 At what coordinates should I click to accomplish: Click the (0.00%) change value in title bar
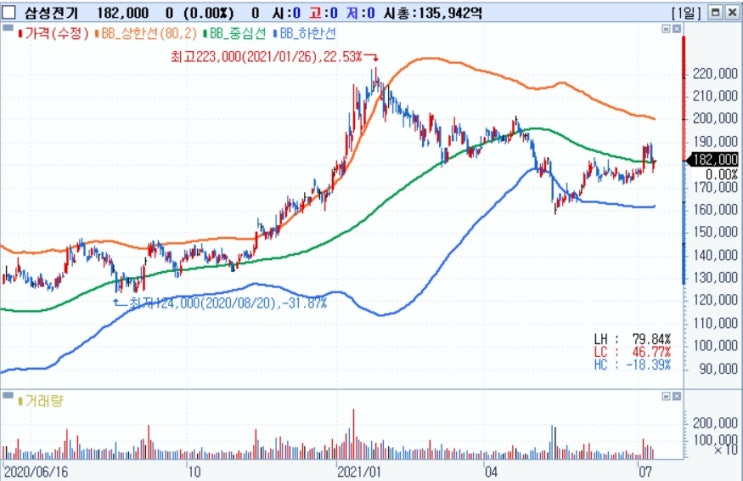(x=208, y=13)
